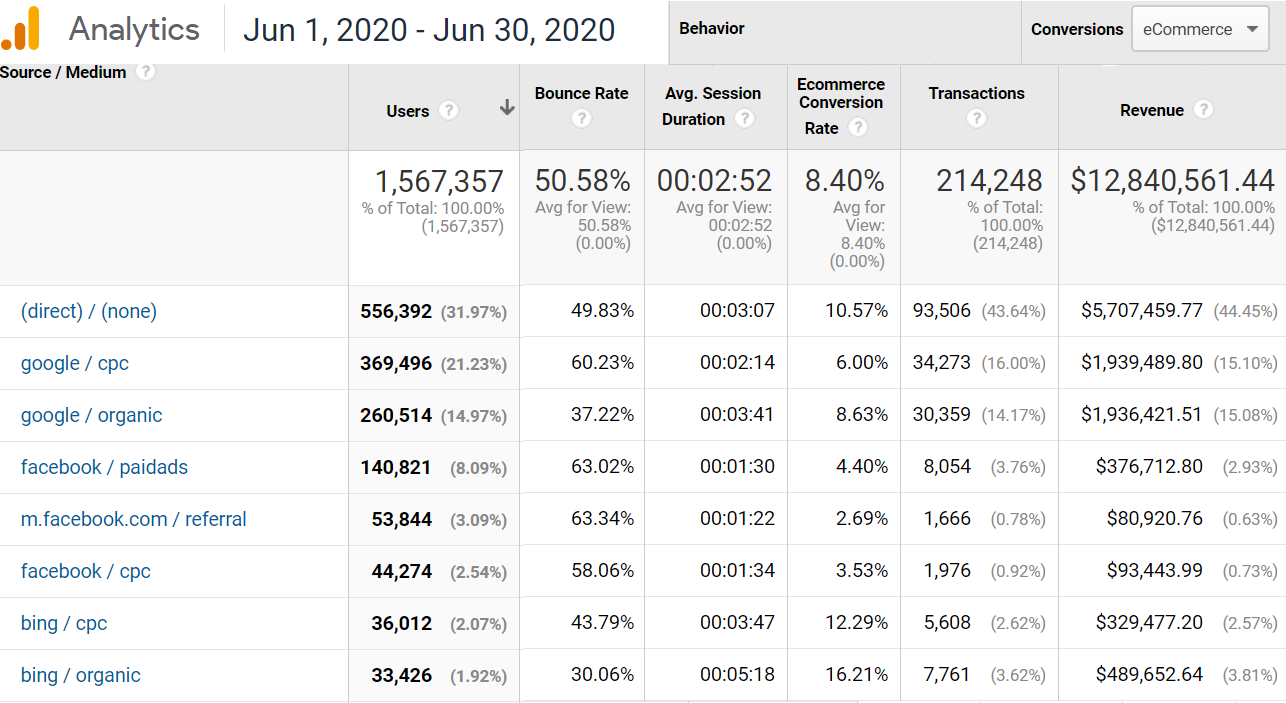Click revenue $80,920.76 for m.facebook.com referral
The width and height of the screenshot is (1286, 703).
(1155, 519)
